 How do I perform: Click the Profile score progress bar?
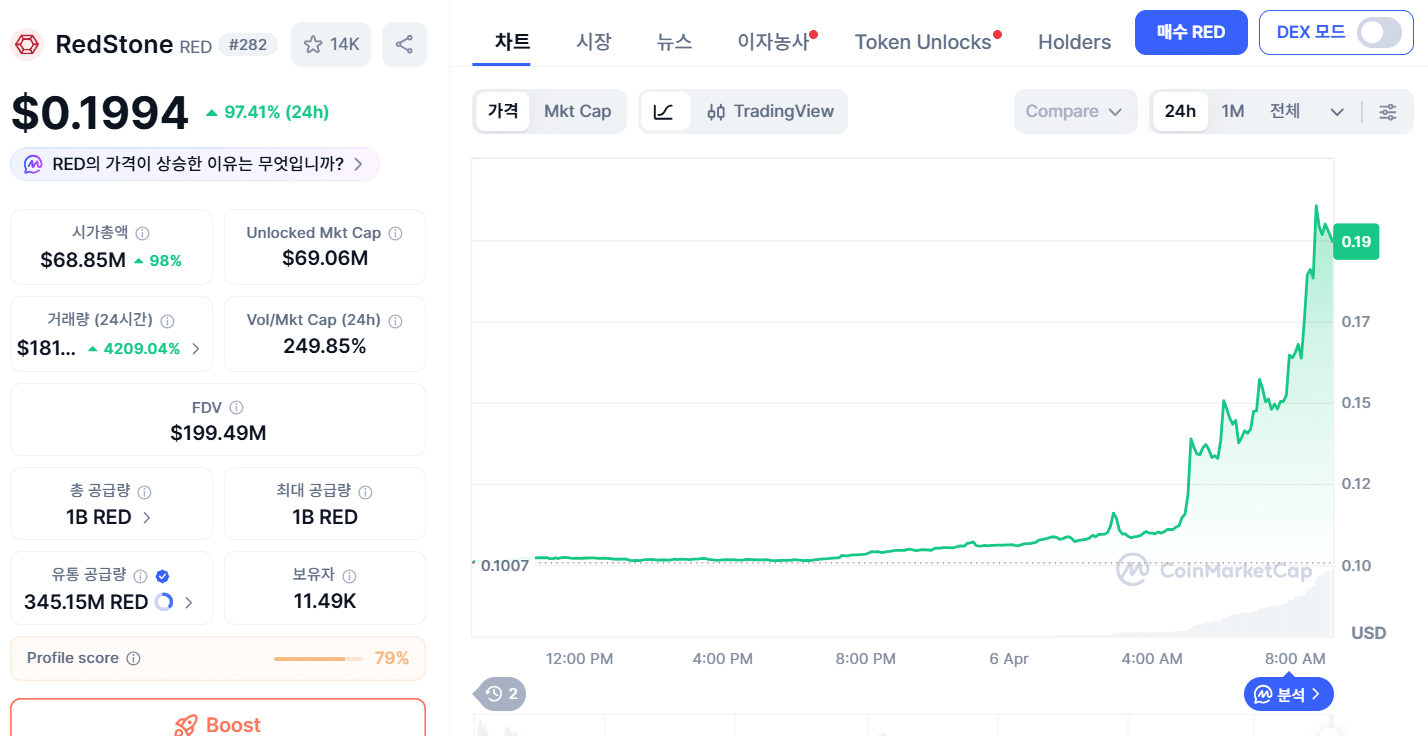317,658
